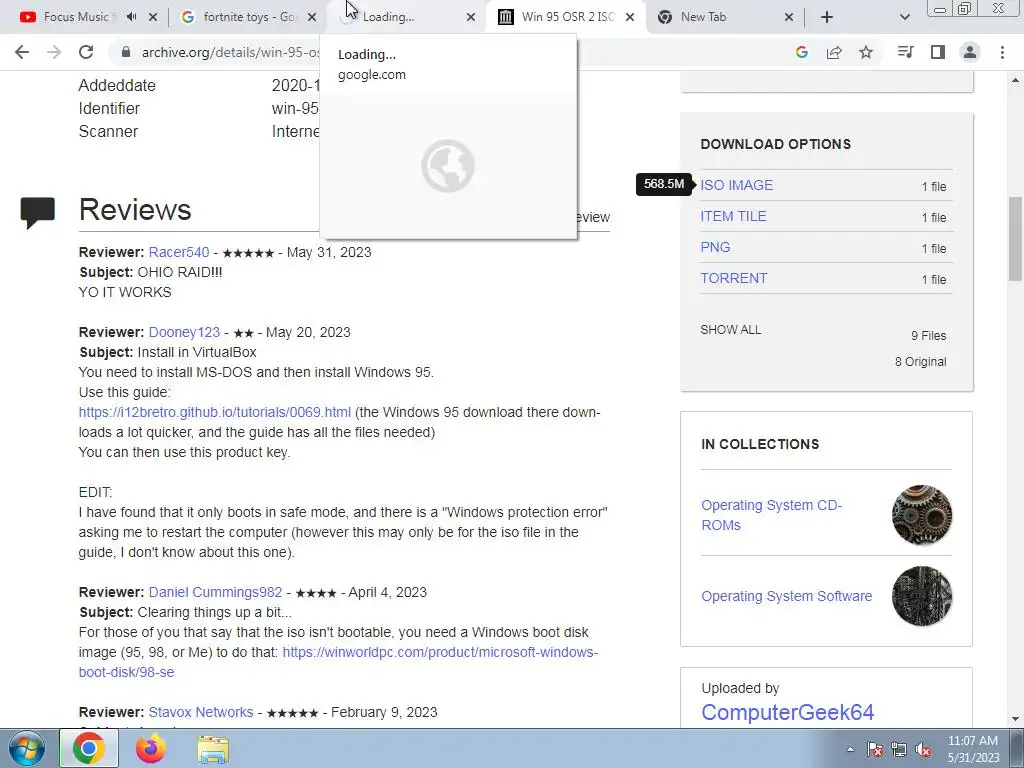
Task: Open reviewer Dooney123 profile
Action: [184, 332]
